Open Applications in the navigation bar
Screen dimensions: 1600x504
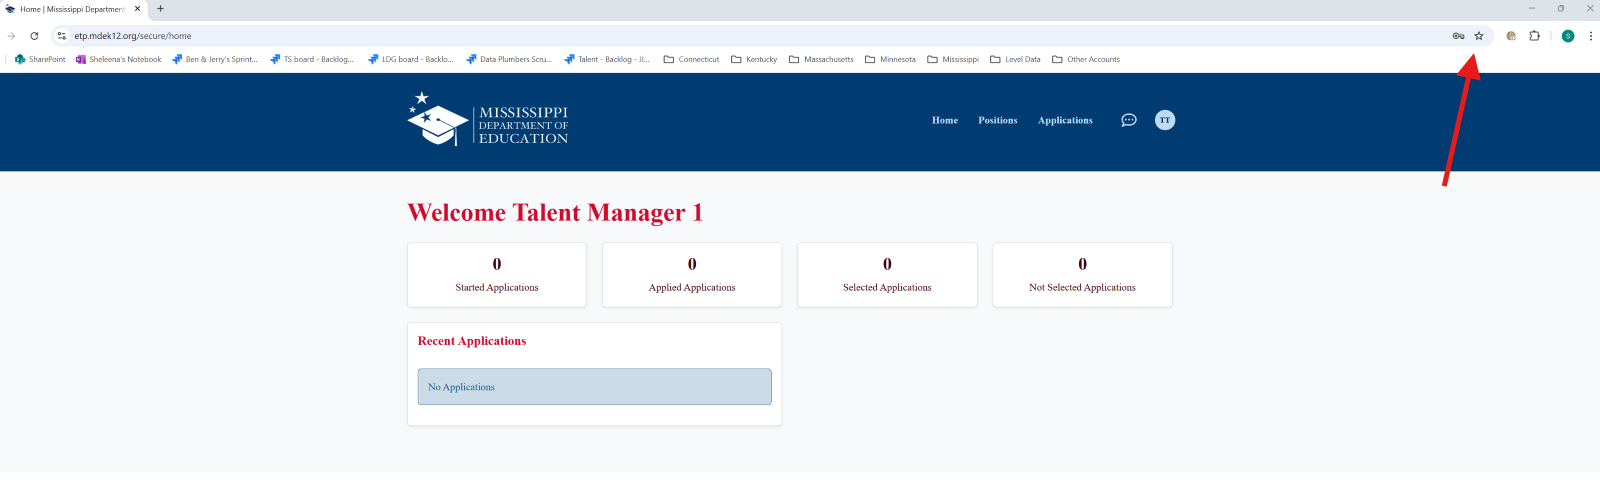click(1065, 120)
